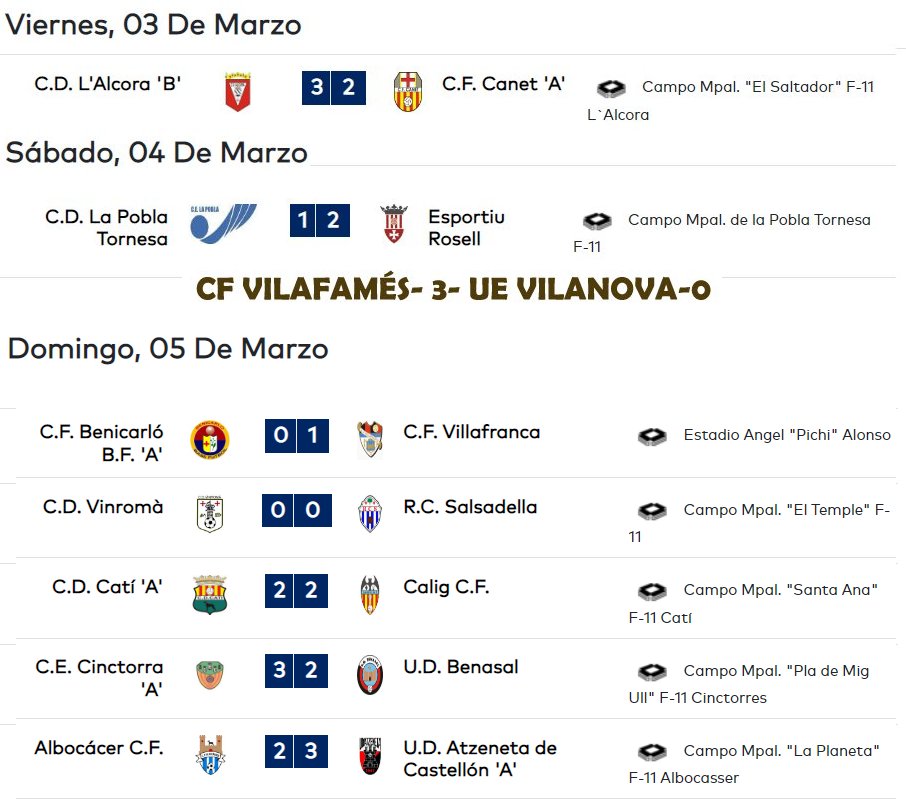This screenshot has width=906, height=802.
Task: Open the 2-3 Albocácer vs Atzeneta score
Action: [296, 751]
